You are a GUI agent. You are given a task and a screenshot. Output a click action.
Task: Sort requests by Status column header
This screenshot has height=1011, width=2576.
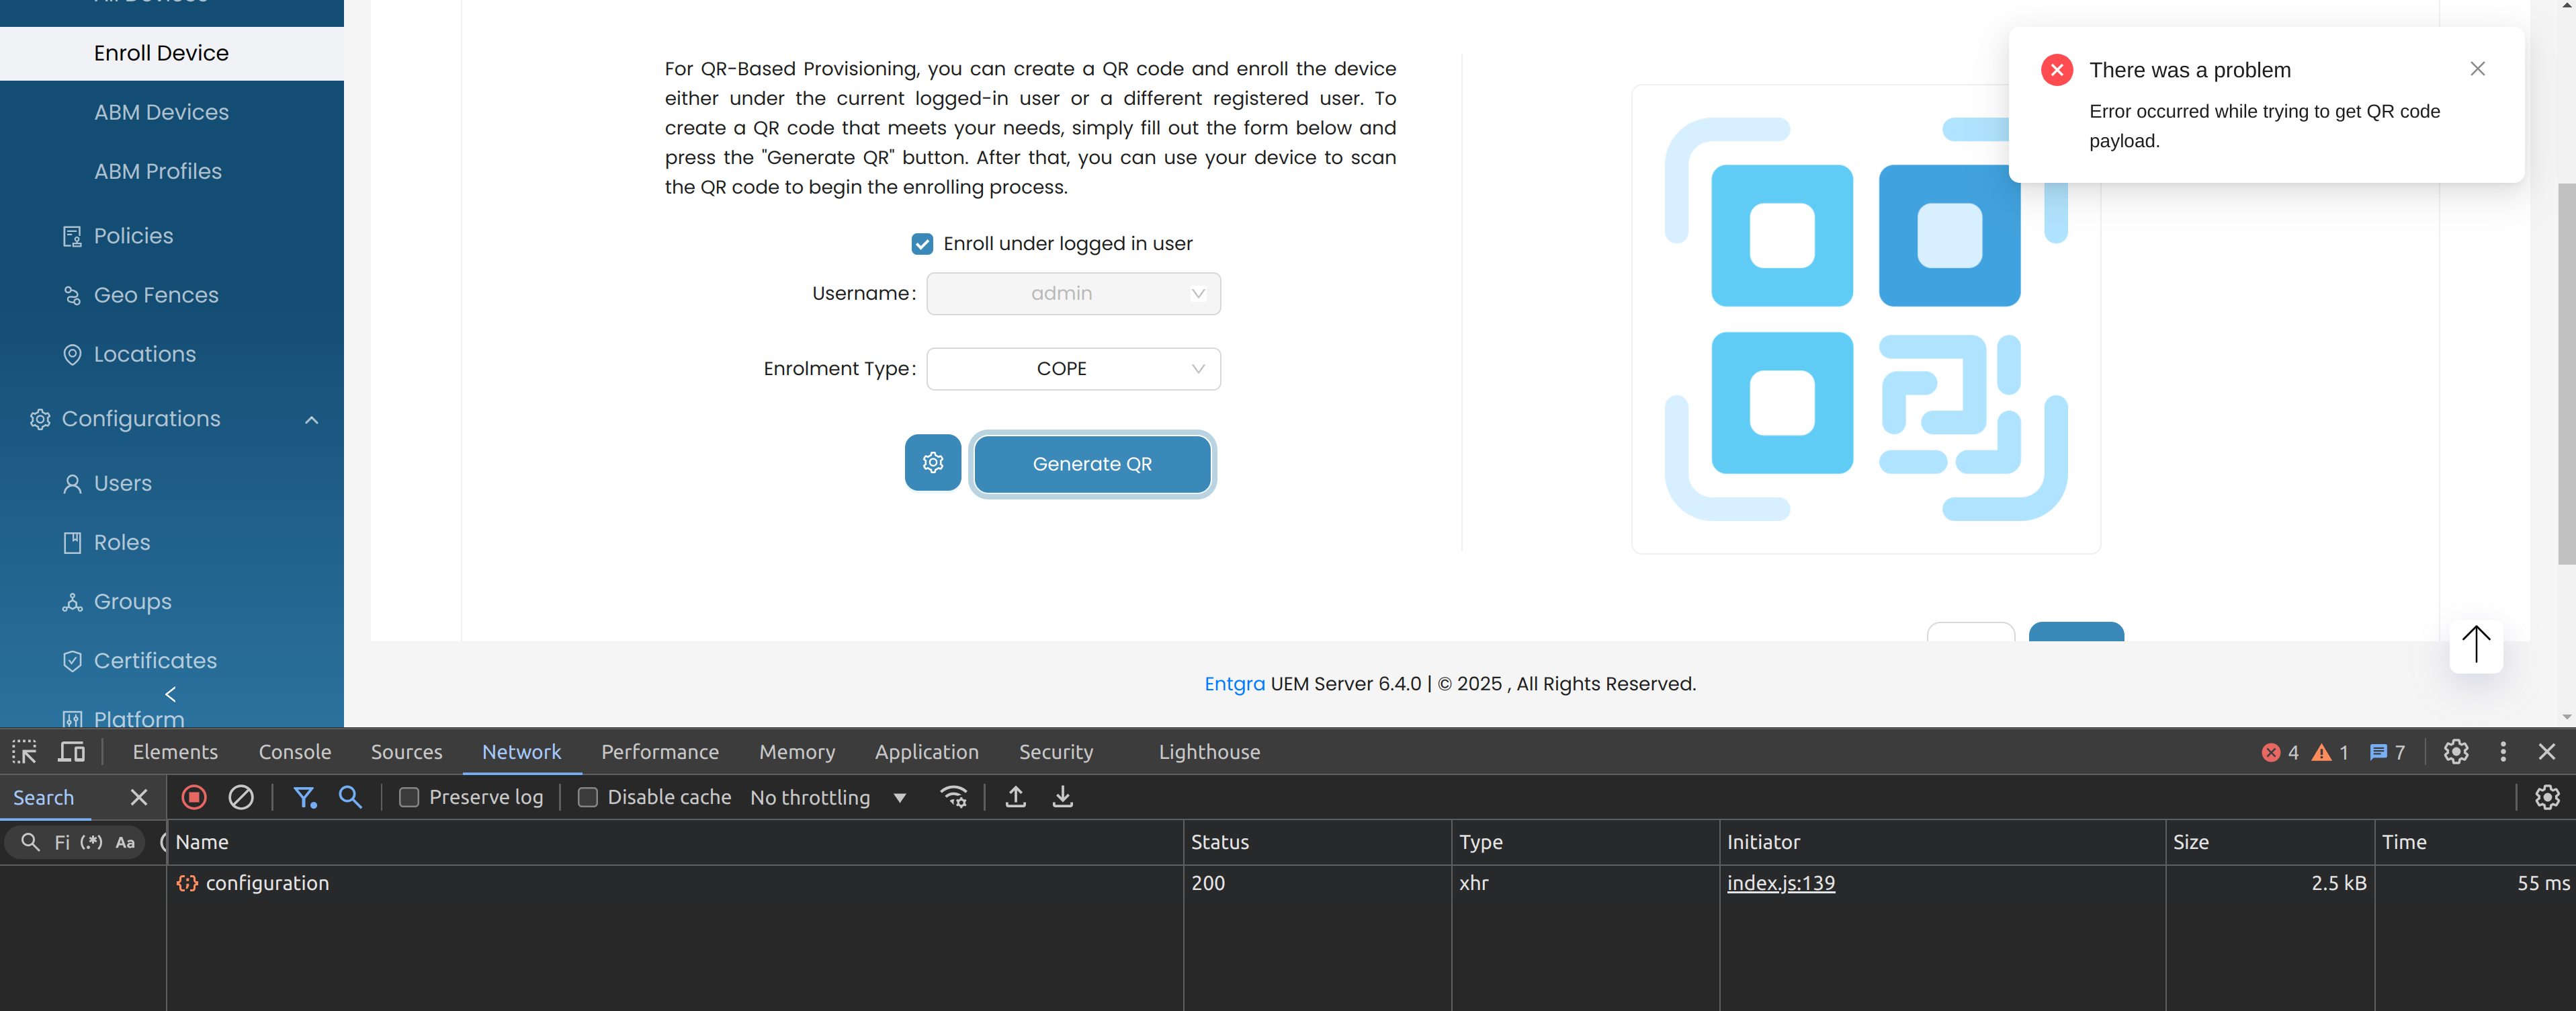point(1318,843)
